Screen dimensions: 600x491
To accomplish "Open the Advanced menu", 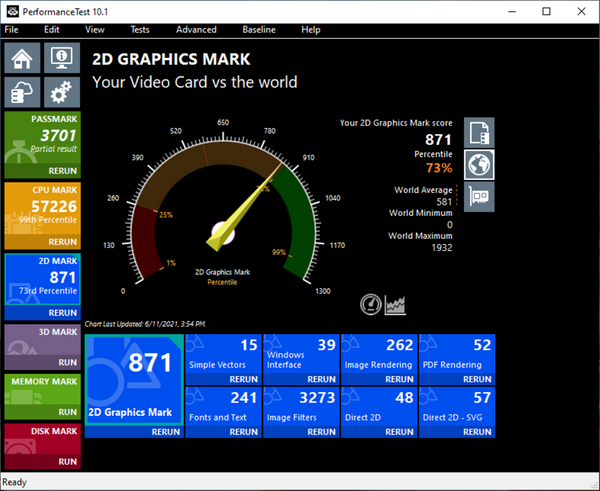I will point(196,29).
